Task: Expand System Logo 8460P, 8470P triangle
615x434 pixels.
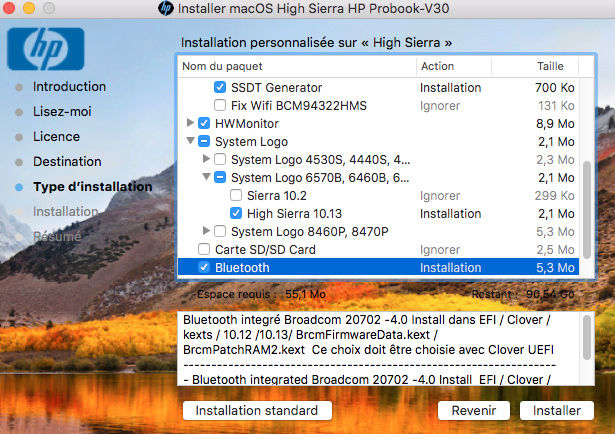Action: 206,231
